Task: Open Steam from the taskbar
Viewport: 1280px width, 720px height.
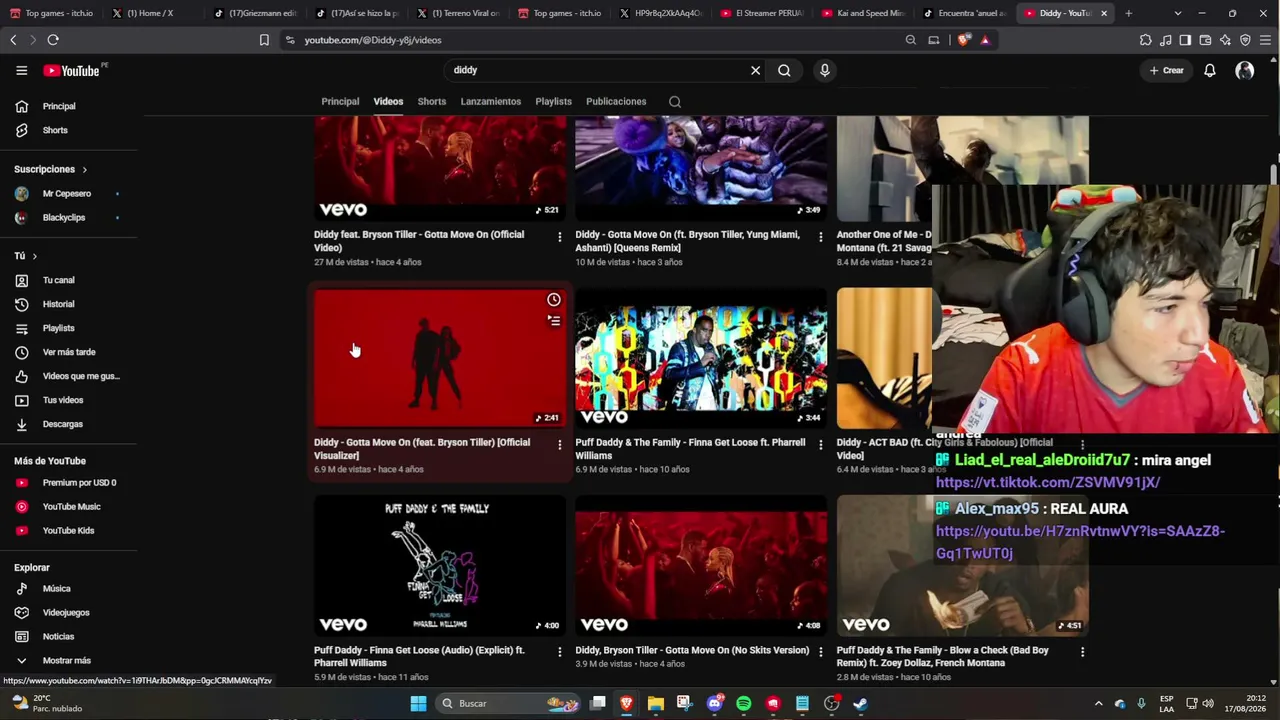Action: pyautogui.click(x=860, y=703)
